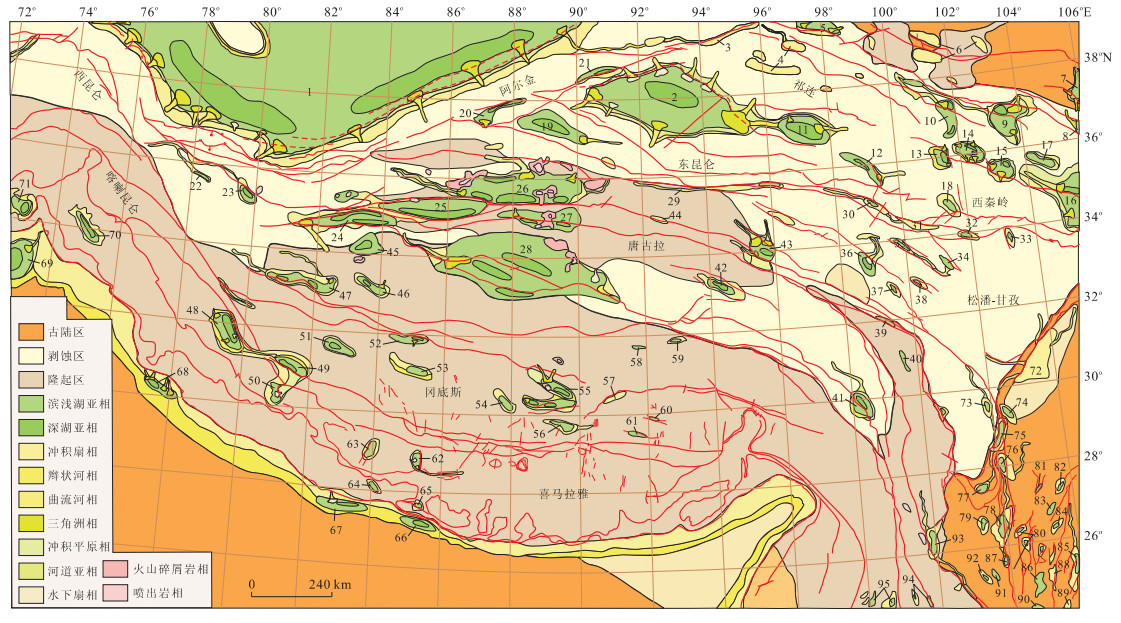The width and height of the screenshot is (1121, 623).
Task: Pick the 辫状河相 legend color box
Action: (x=31, y=475)
